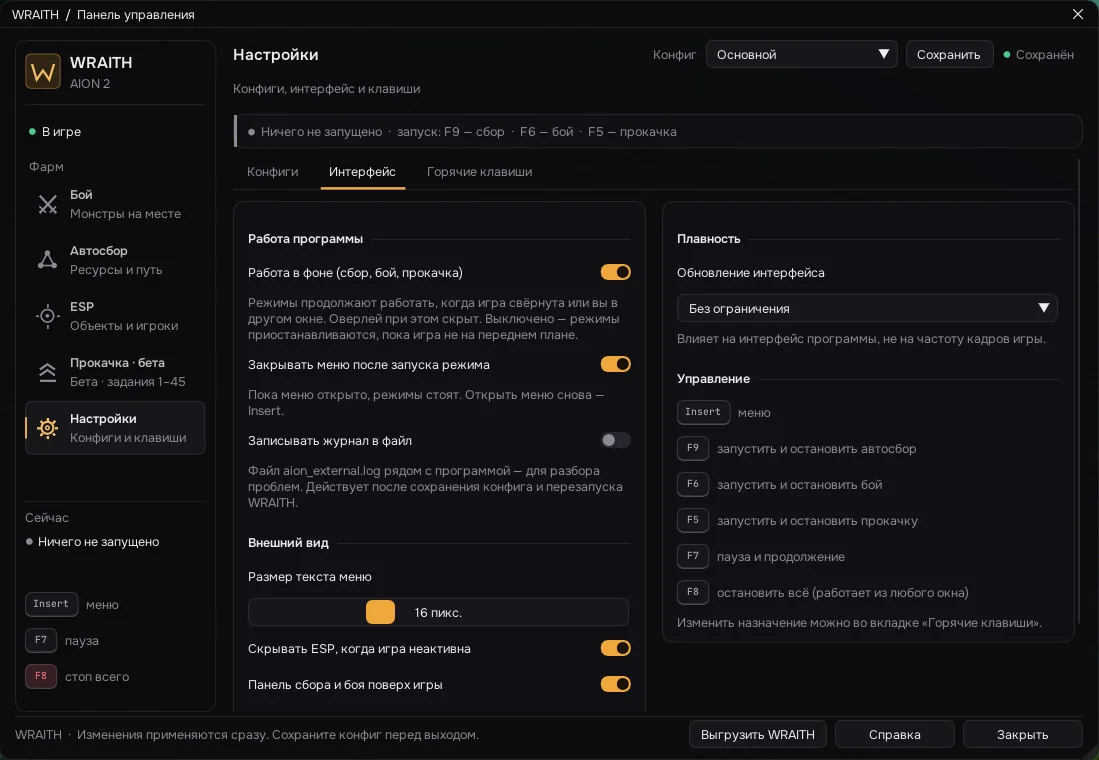Click the 'Обновление интерфейса' label
The image size is (1099, 760).
click(751, 273)
